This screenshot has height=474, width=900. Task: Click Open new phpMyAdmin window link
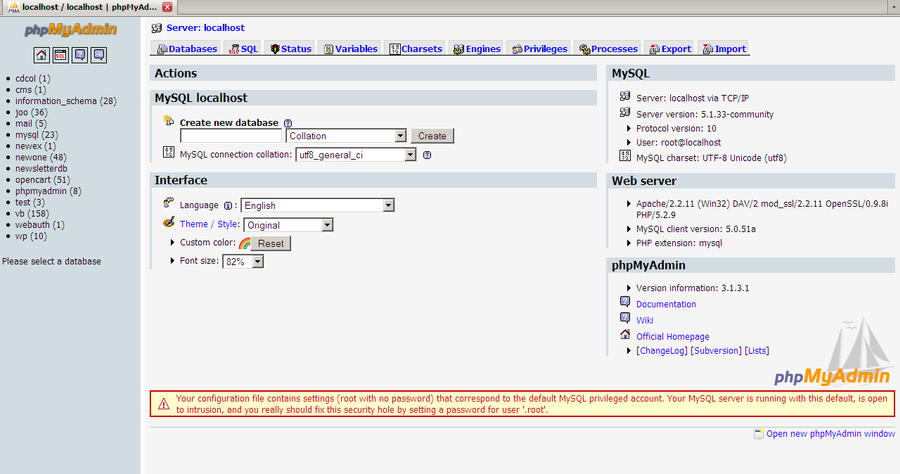(831, 434)
